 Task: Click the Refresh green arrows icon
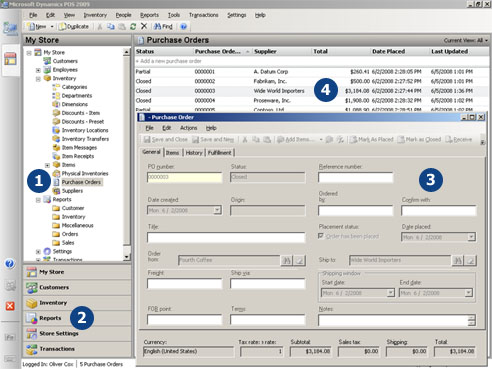click(x=133, y=26)
